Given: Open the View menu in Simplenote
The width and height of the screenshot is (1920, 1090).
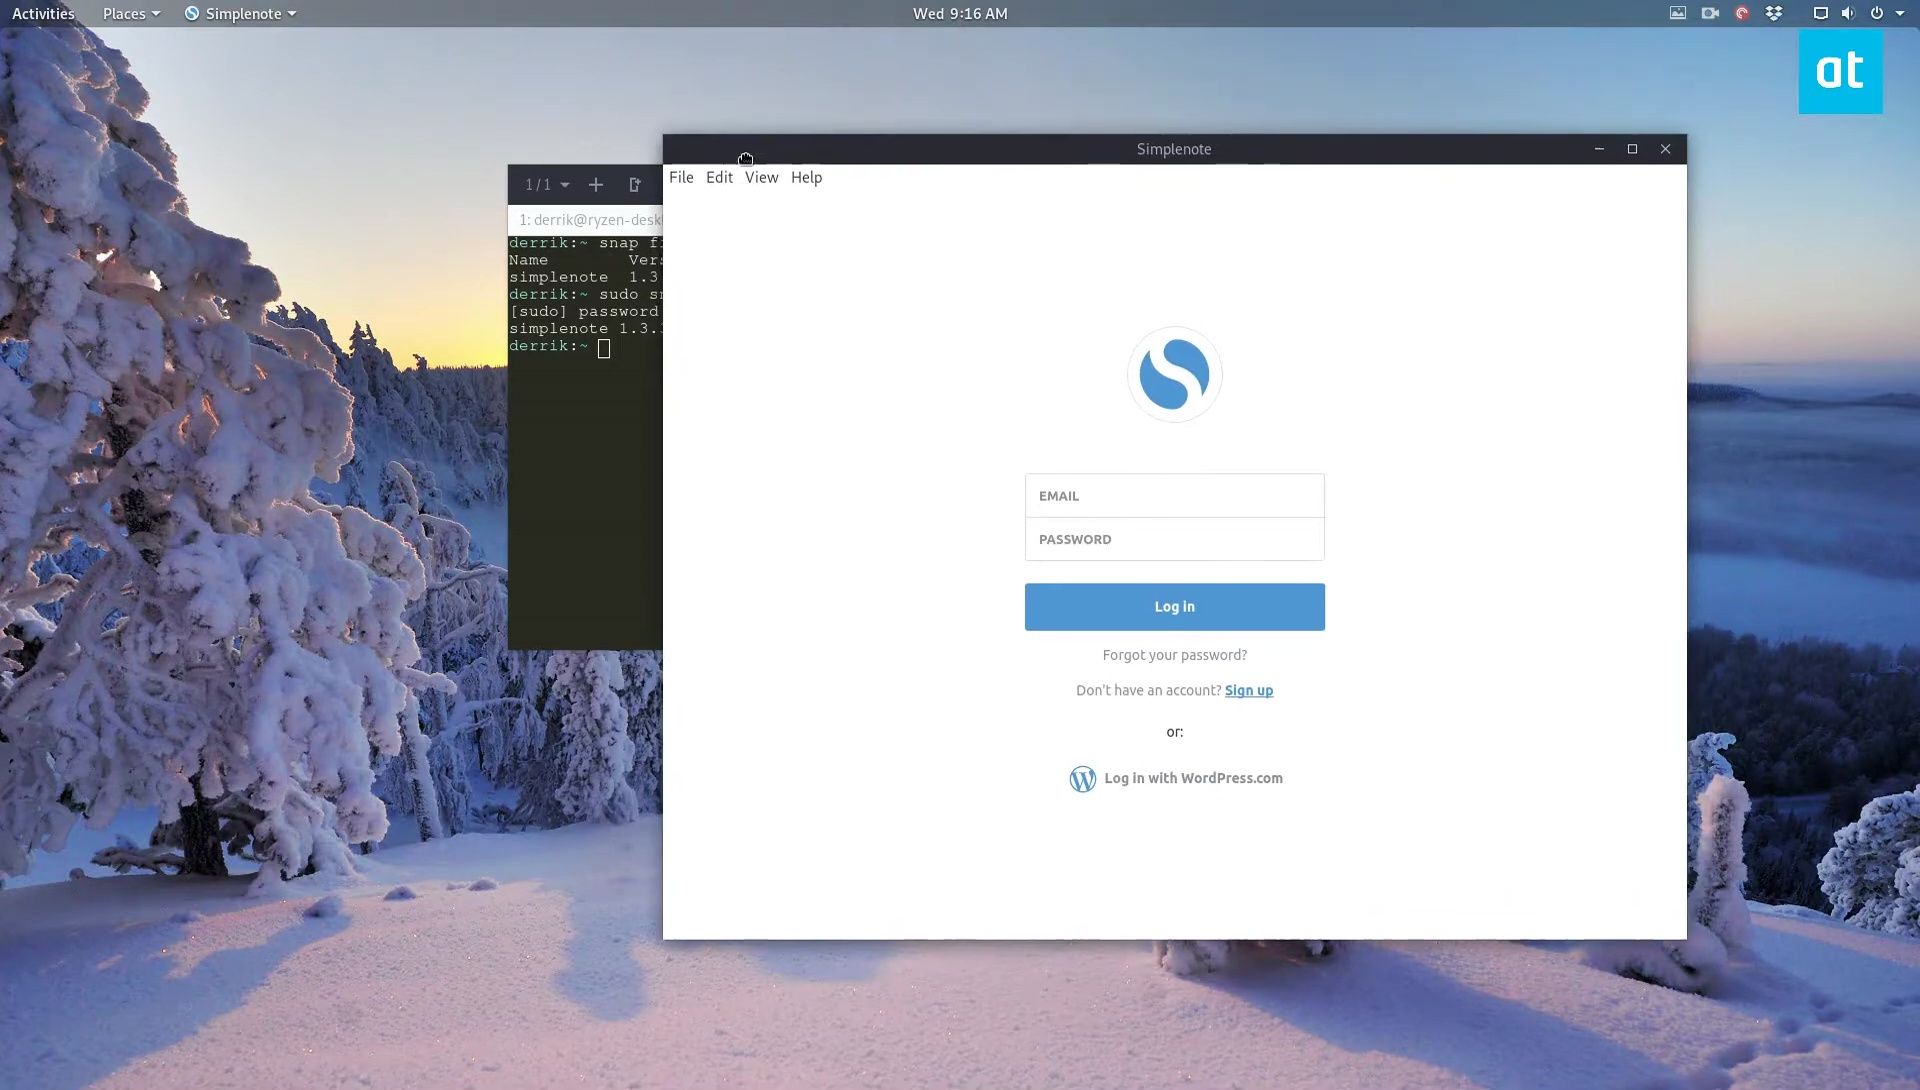Looking at the screenshot, I should 761,178.
